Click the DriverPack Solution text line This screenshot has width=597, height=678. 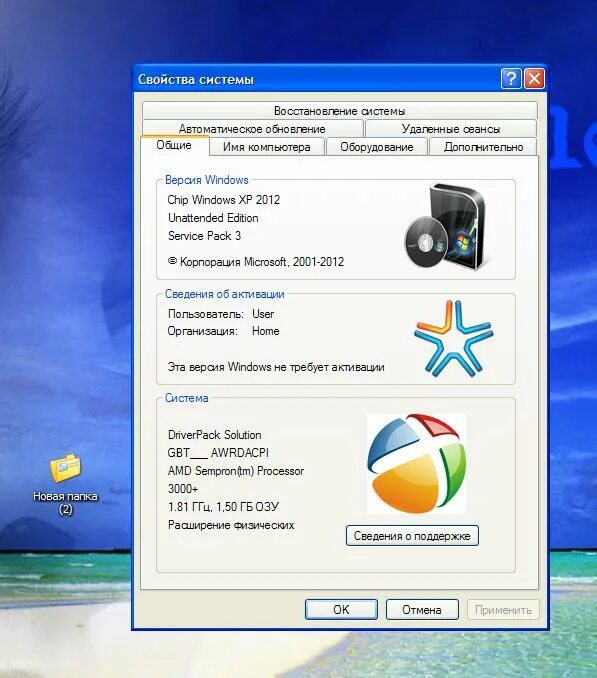click(214, 435)
